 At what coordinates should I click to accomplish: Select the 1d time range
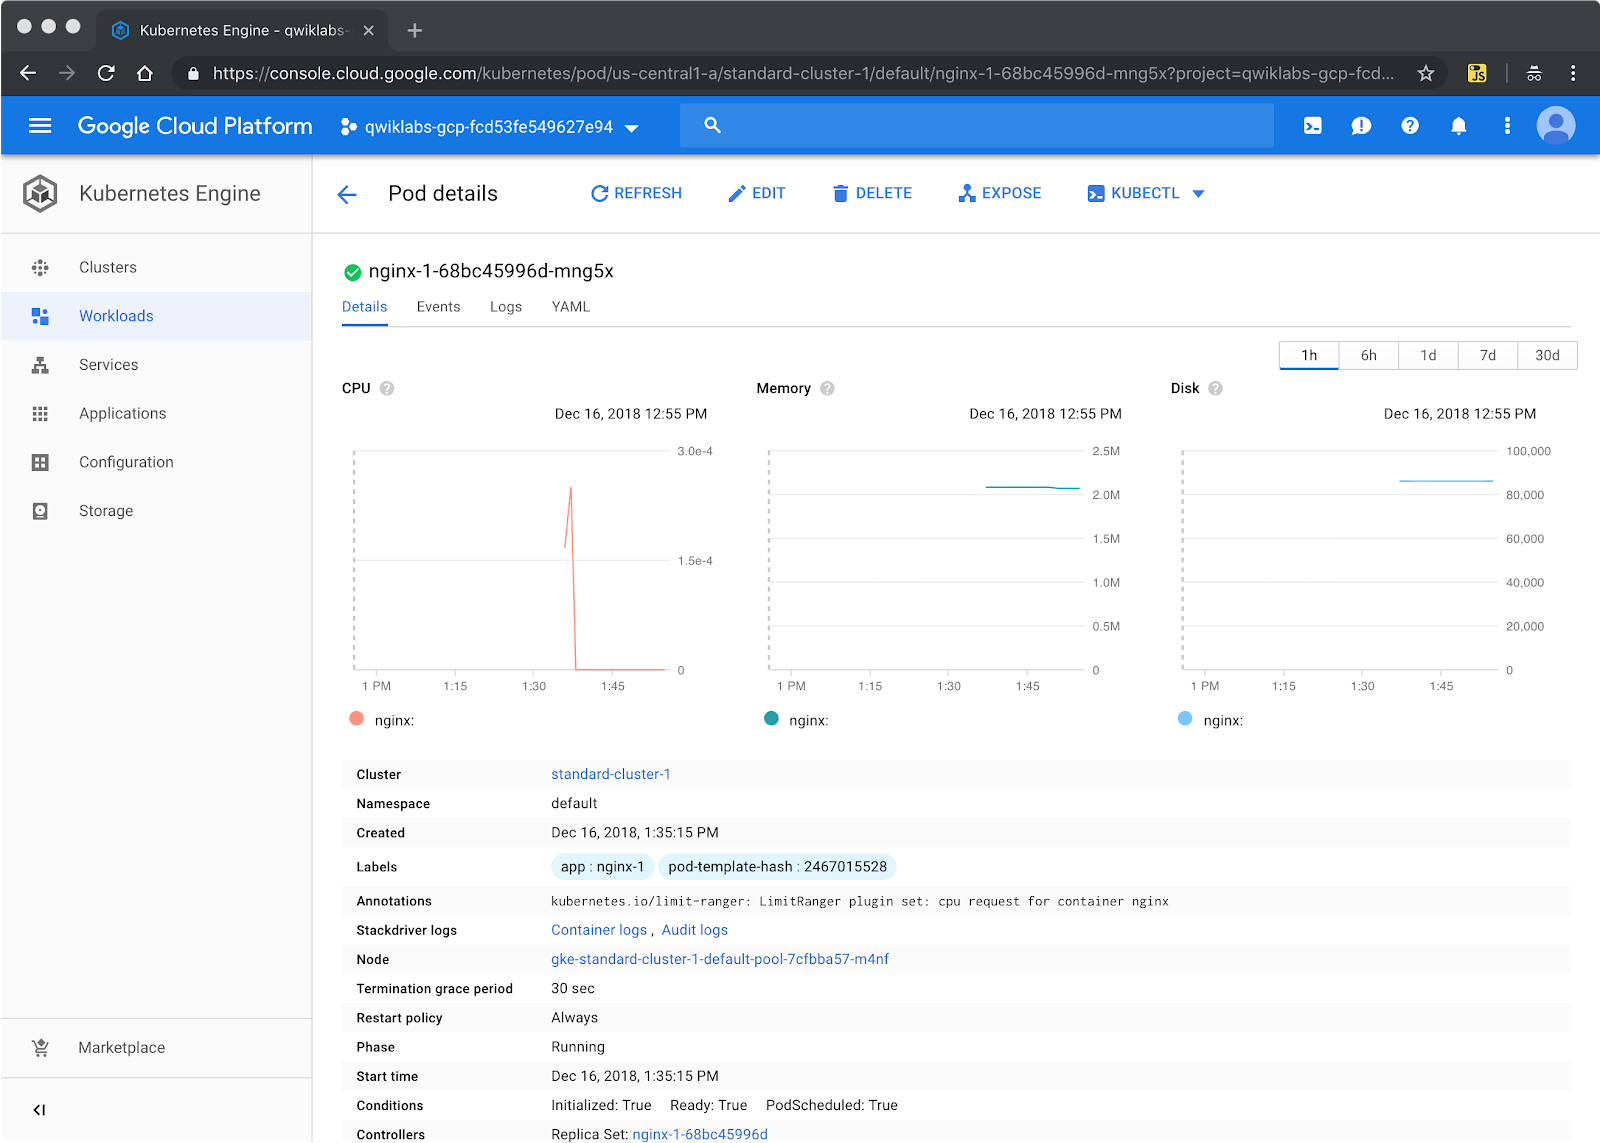1428,355
